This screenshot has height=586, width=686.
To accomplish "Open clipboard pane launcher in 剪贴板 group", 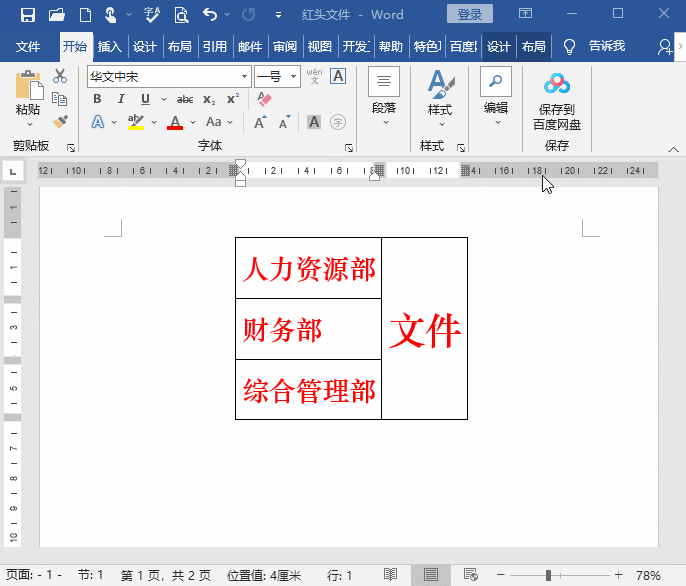I will click(x=71, y=148).
